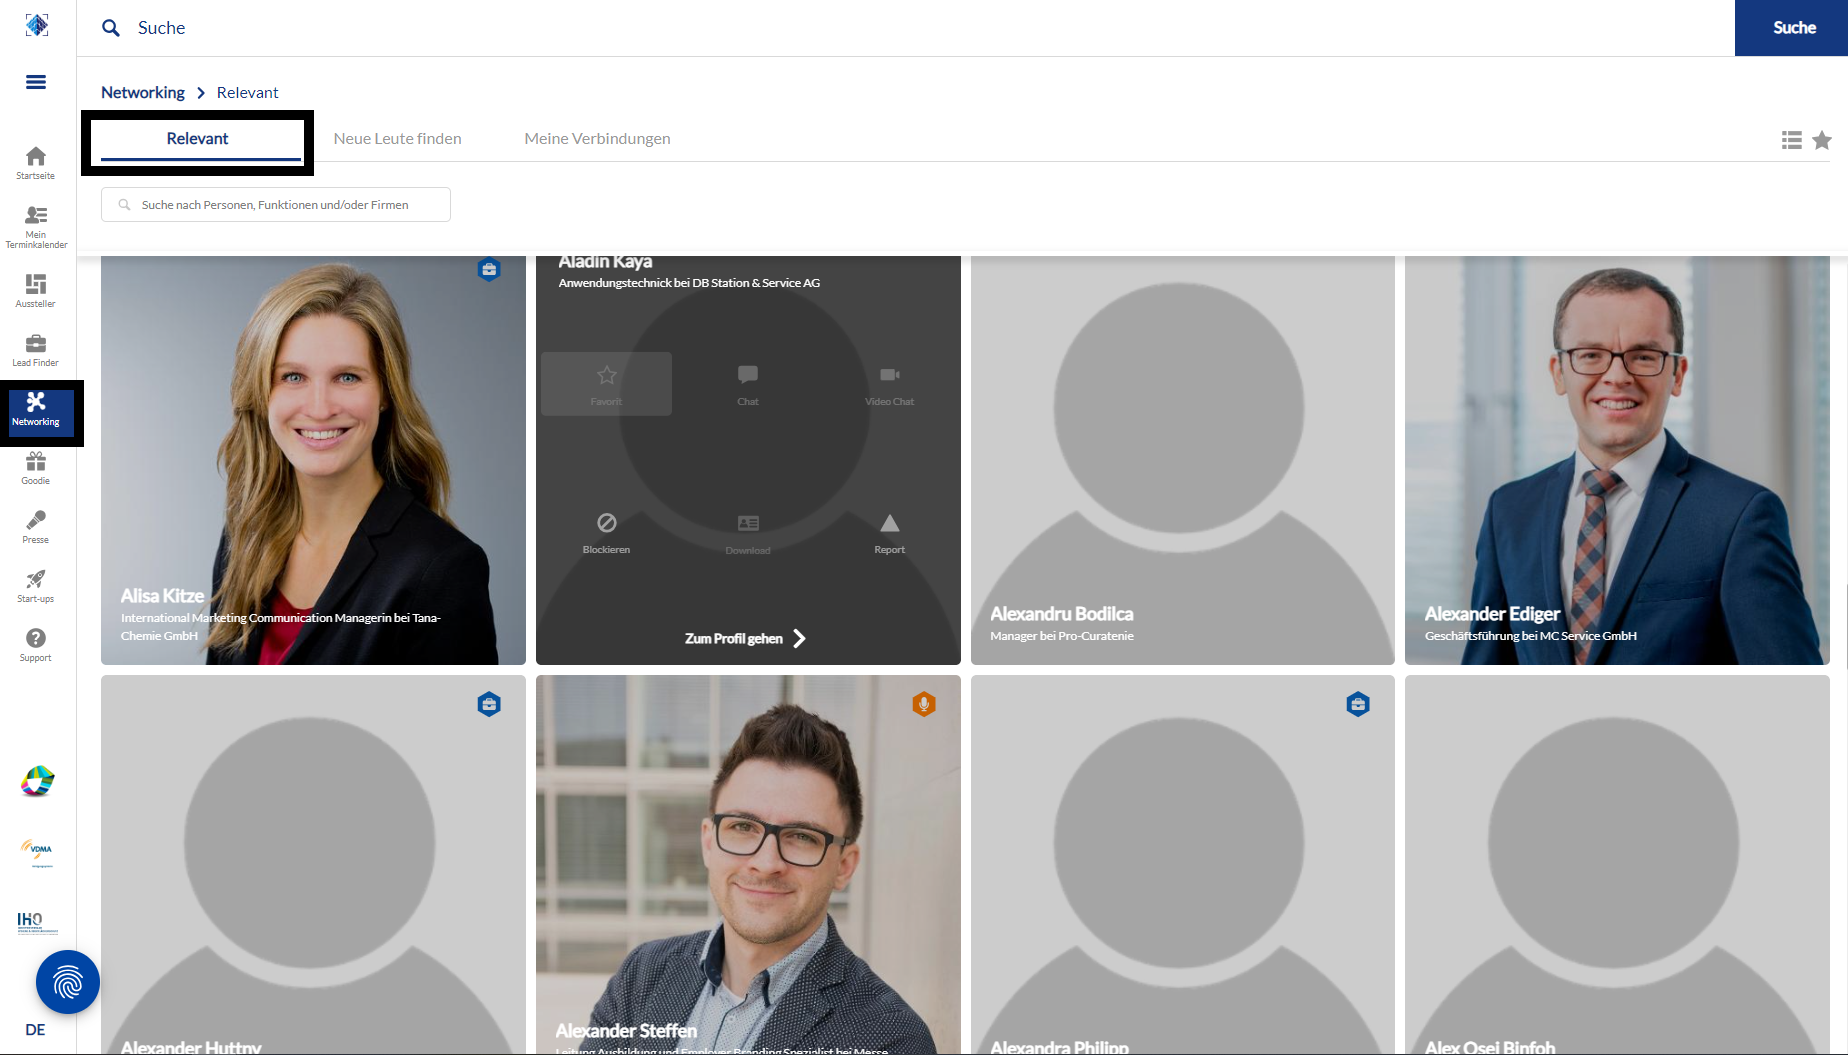1848x1055 pixels.
Task: Click the Aladin Kaya name heading
Action: (x=605, y=262)
